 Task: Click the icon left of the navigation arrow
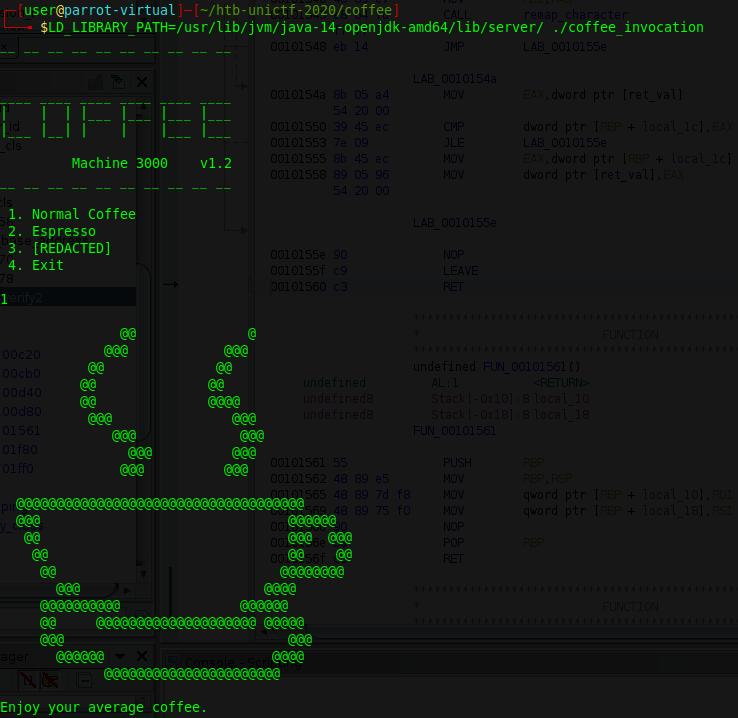pyautogui.click(x=95, y=82)
